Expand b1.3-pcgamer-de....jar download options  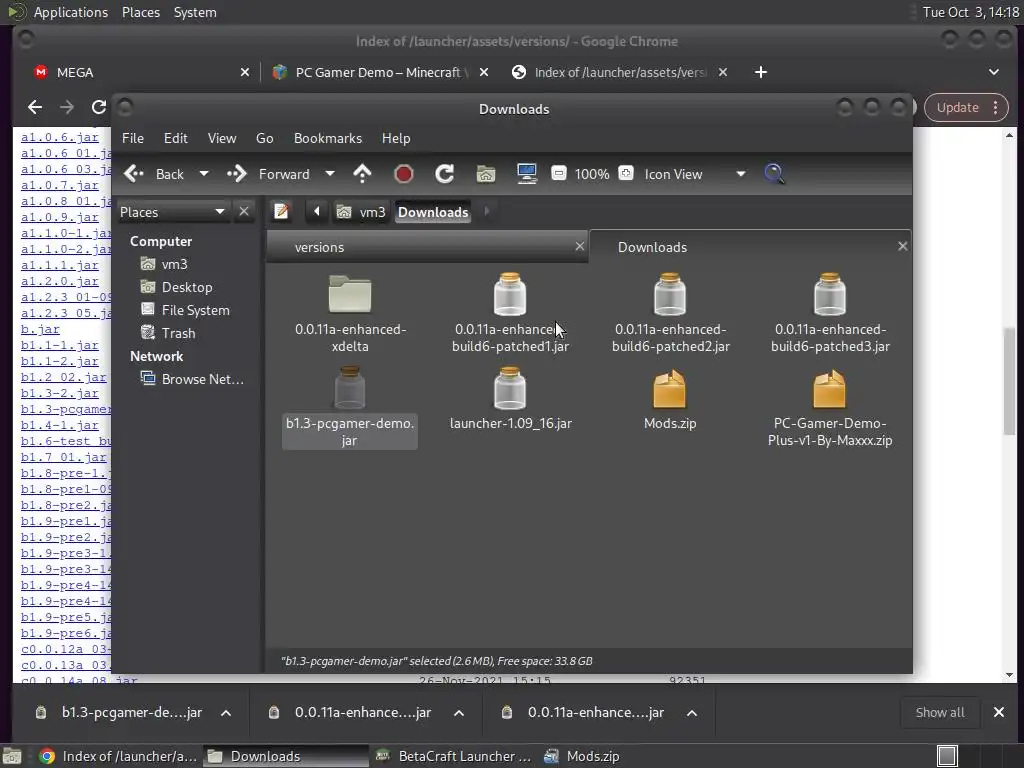[226, 712]
